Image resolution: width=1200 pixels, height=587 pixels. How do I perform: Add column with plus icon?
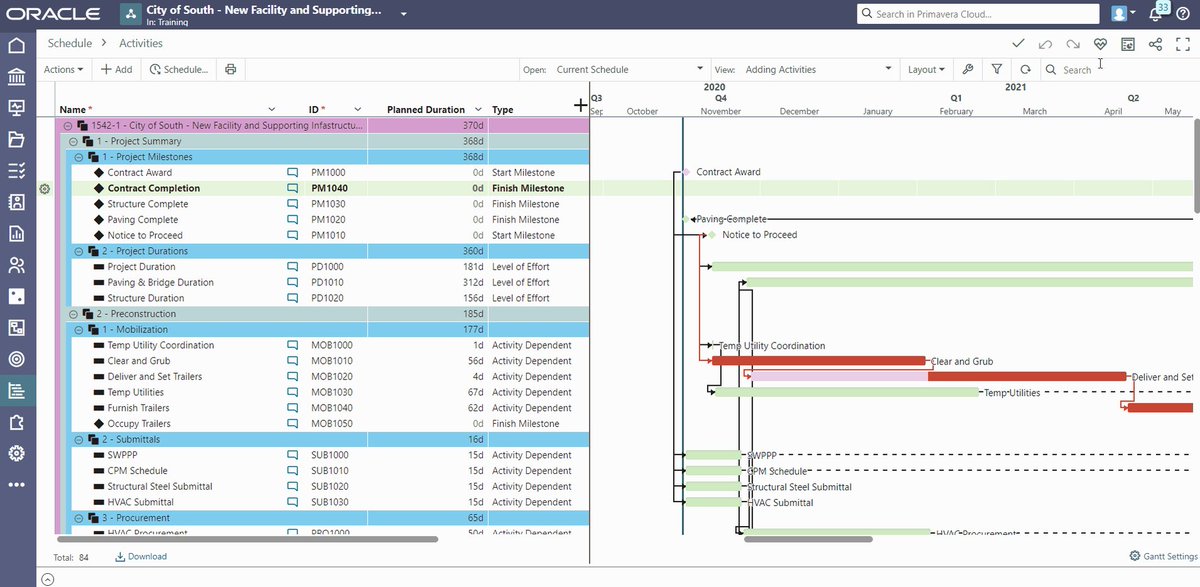point(579,105)
